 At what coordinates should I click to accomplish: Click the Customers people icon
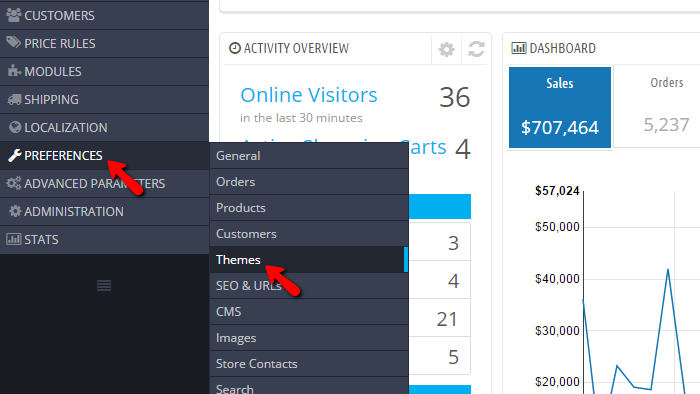(14, 15)
